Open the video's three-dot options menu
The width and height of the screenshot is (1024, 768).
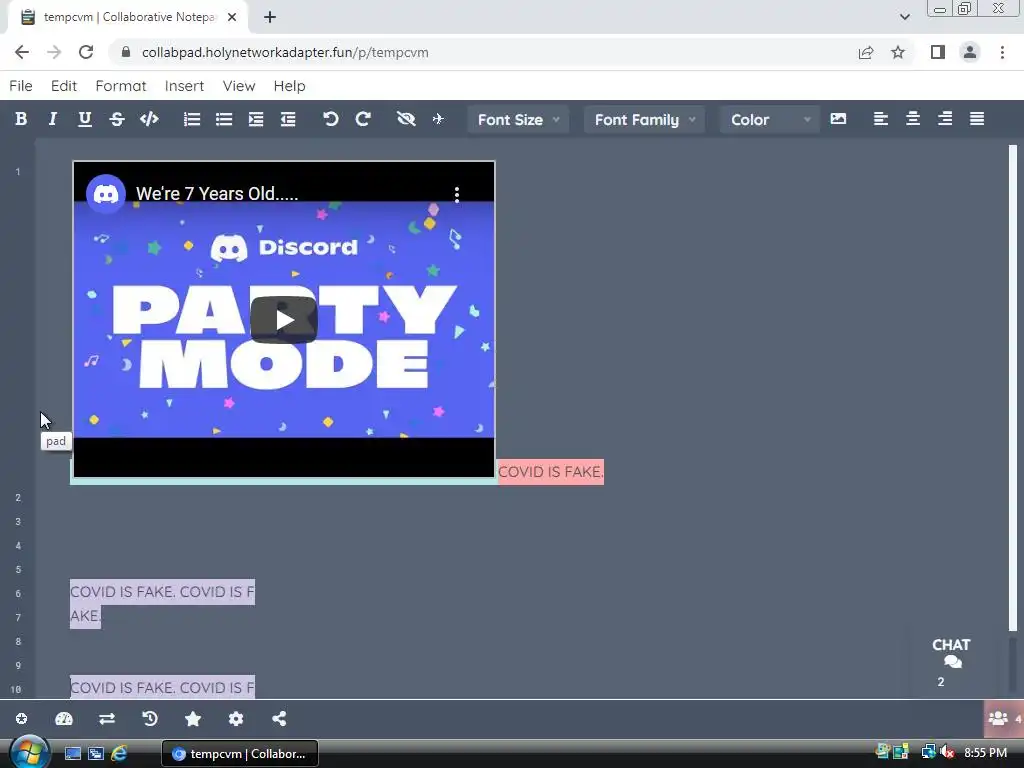pos(456,194)
